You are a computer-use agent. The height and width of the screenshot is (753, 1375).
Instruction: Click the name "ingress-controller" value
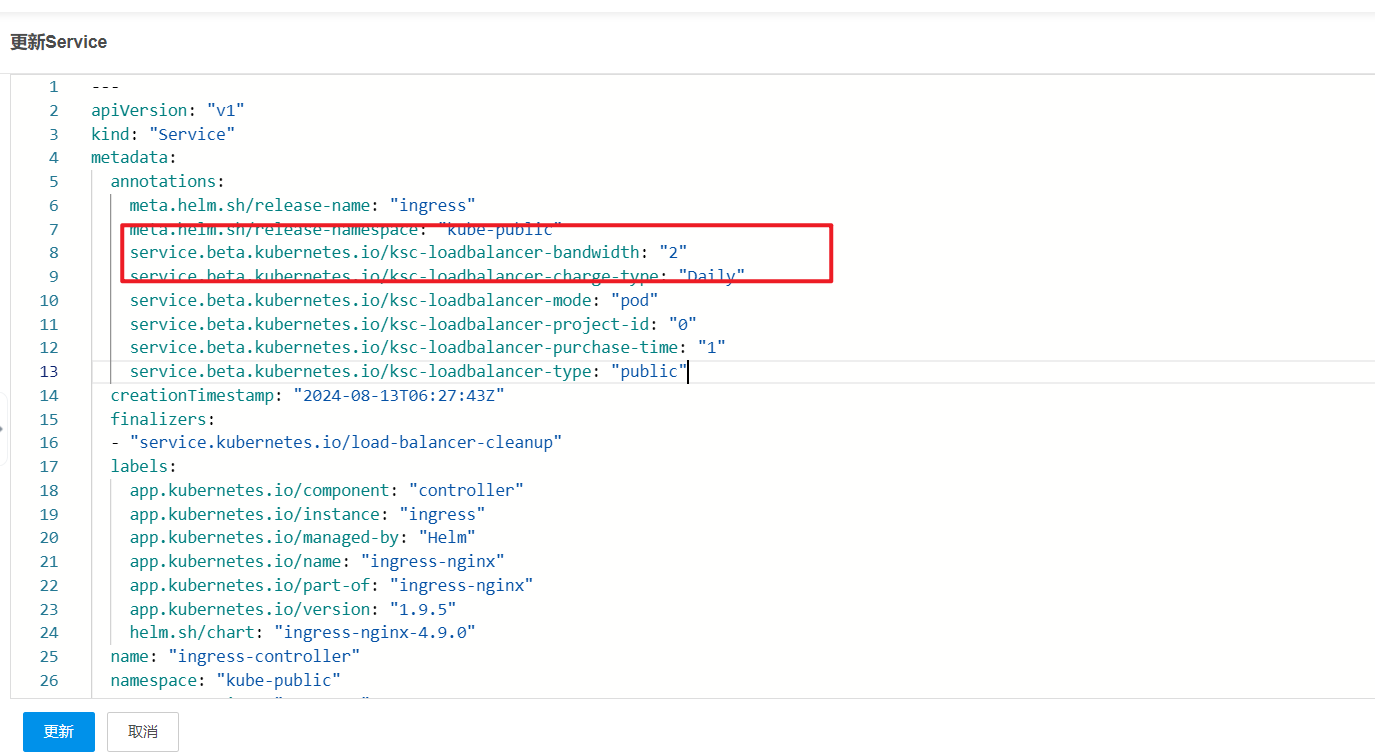264,657
